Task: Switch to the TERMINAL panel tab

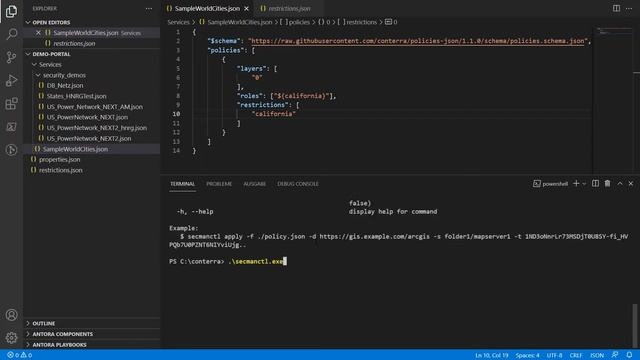Action: [182, 184]
